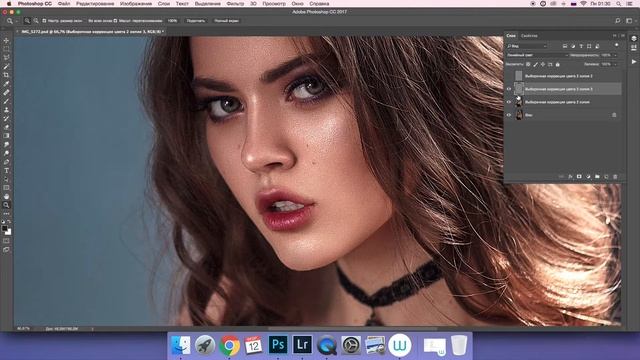This screenshot has height=360, width=640.
Task: Filter layers by type layers icon
Action: (x=581, y=46)
